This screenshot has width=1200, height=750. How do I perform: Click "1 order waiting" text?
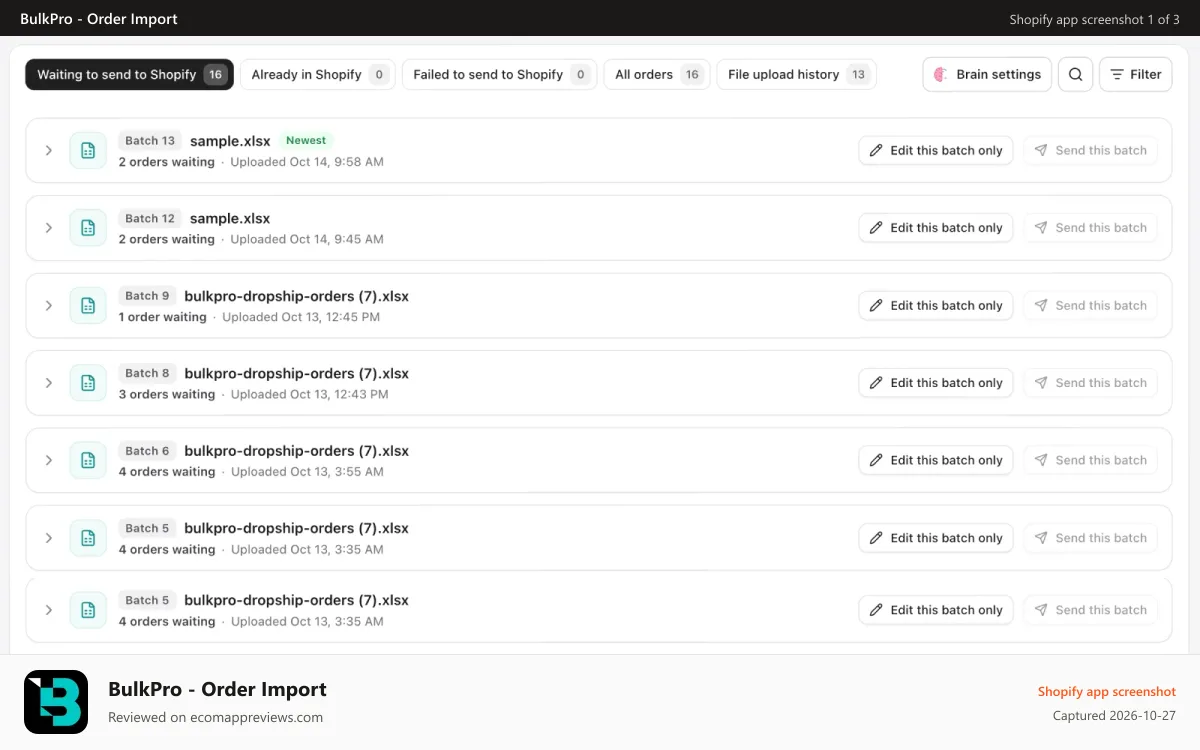(x=162, y=317)
